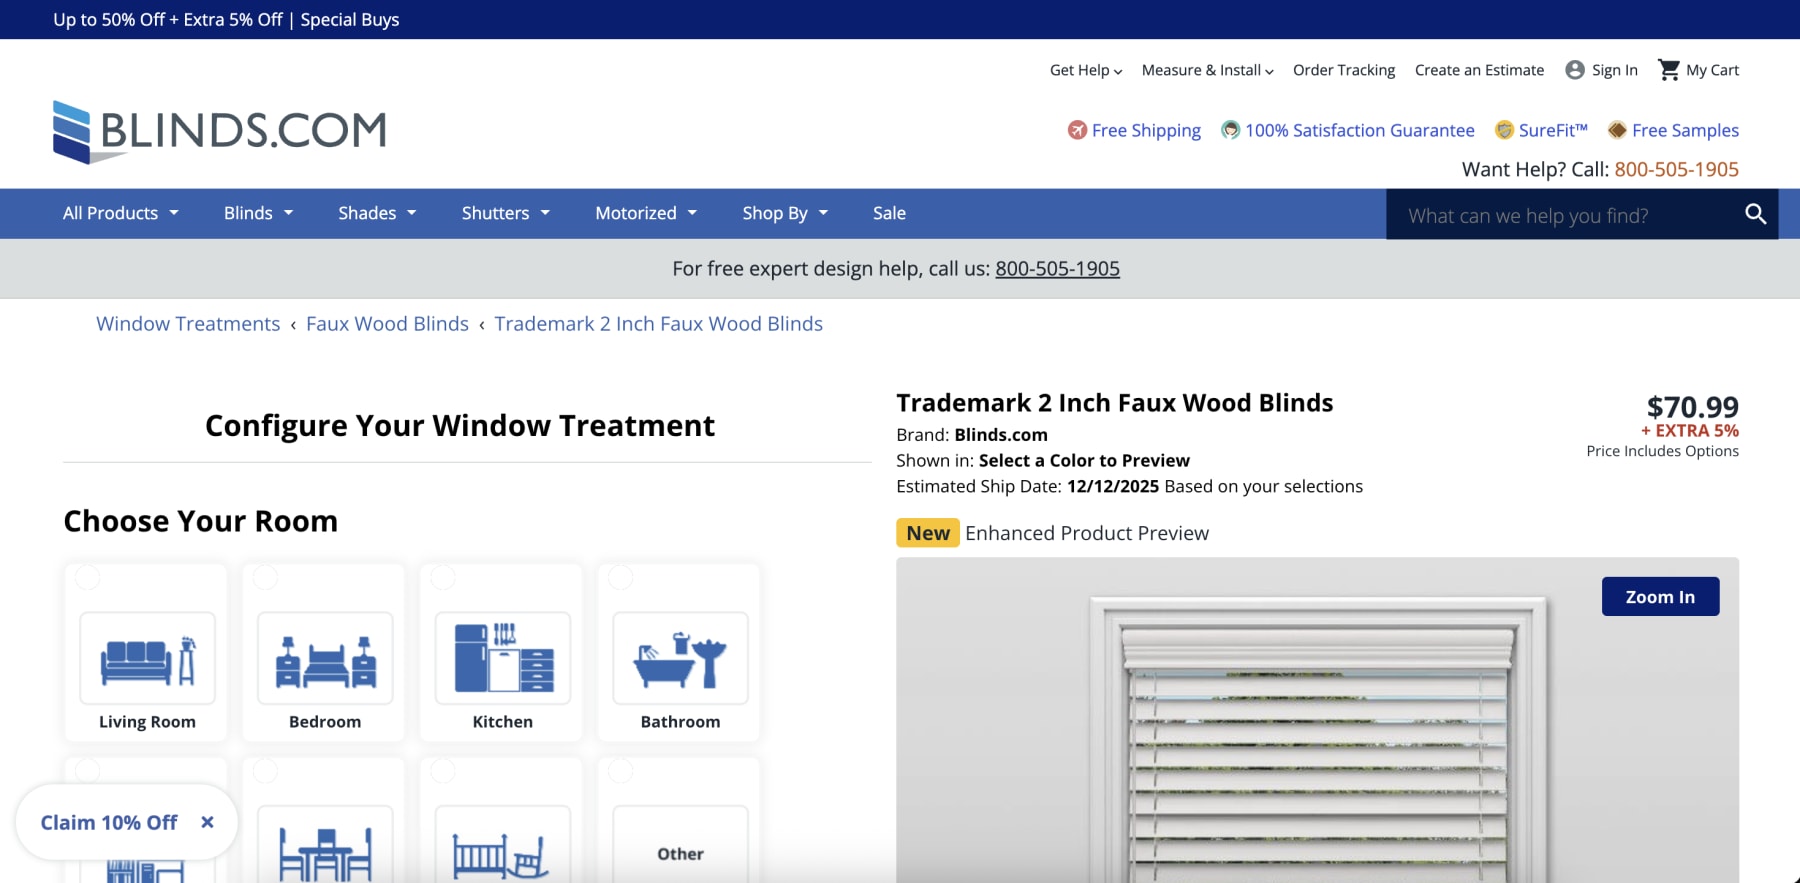
Task: Tick the Bathroom radio circle
Action: [621, 577]
